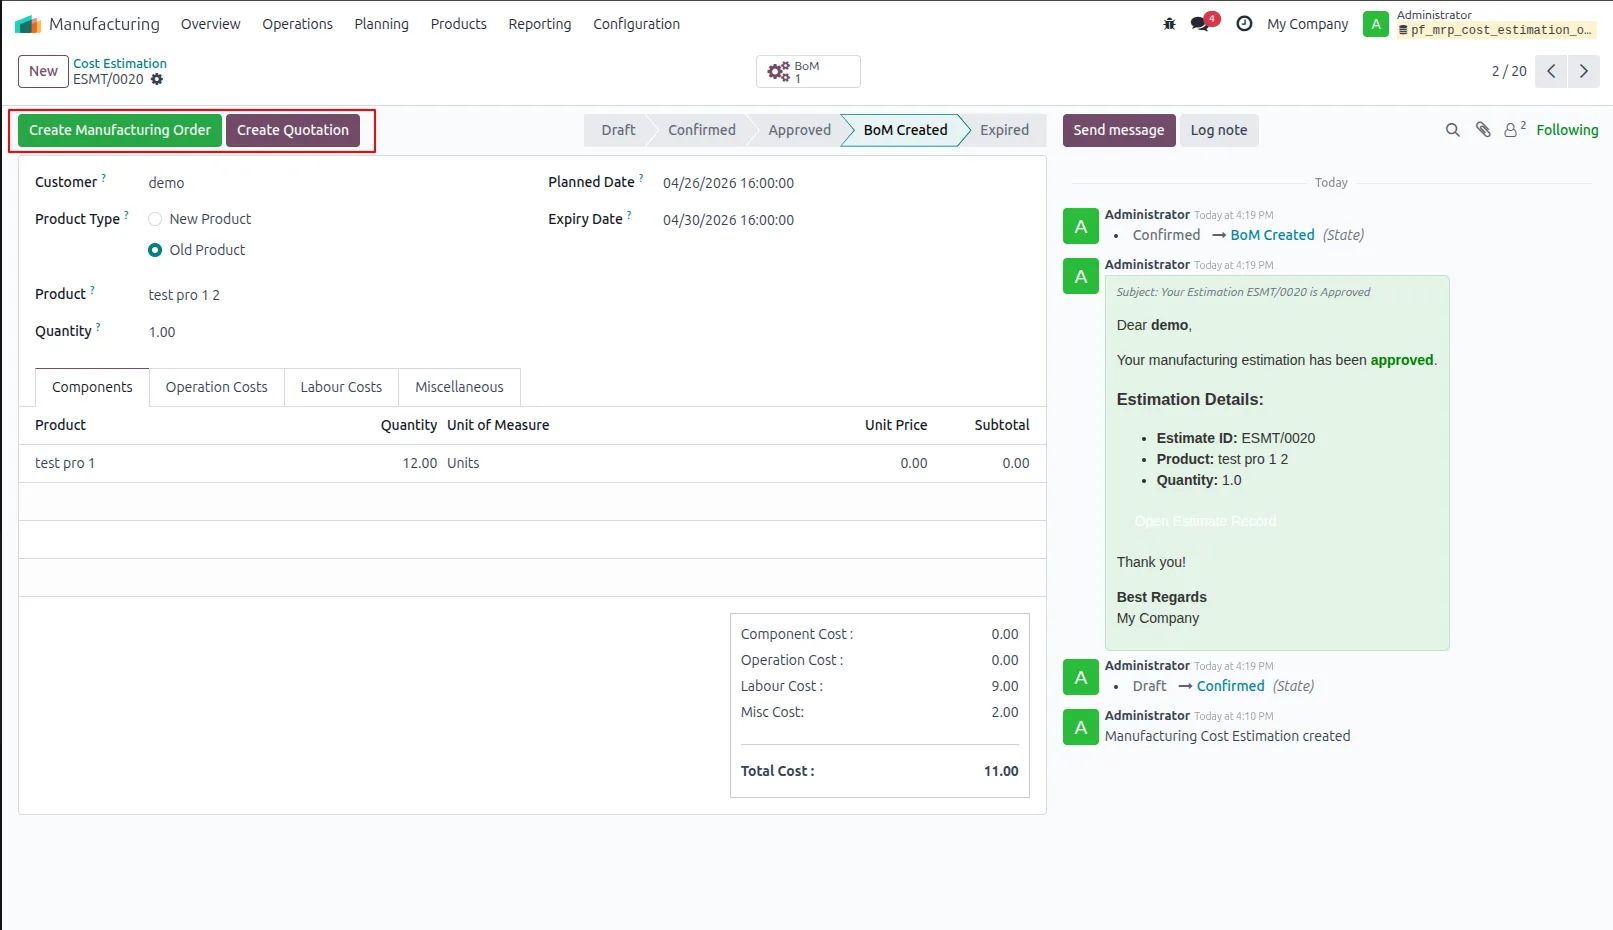The height and width of the screenshot is (930, 1613).
Task: Open the BoM smart button
Action: coord(808,72)
